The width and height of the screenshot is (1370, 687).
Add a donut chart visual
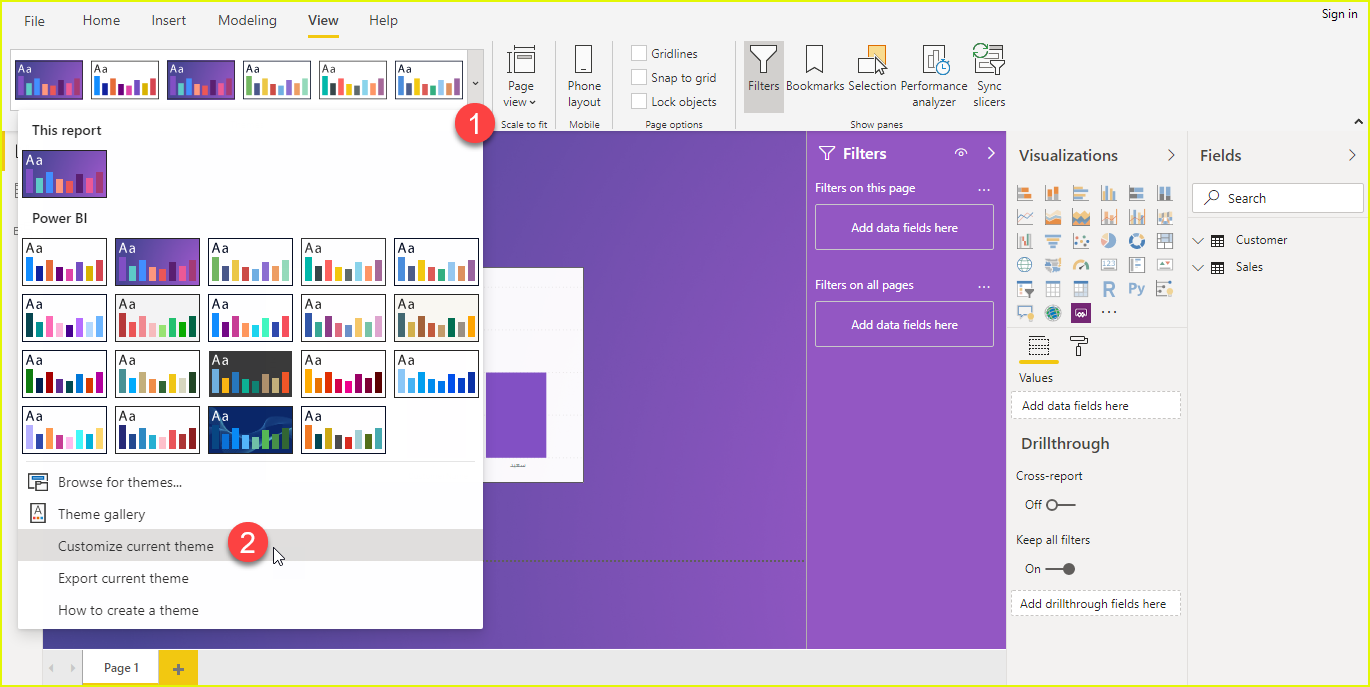click(1137, 240)
